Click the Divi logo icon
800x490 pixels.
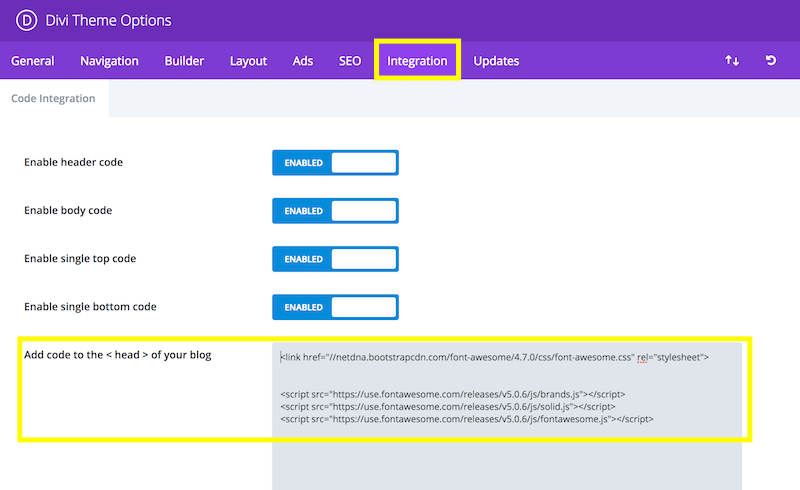click(22, 20)
